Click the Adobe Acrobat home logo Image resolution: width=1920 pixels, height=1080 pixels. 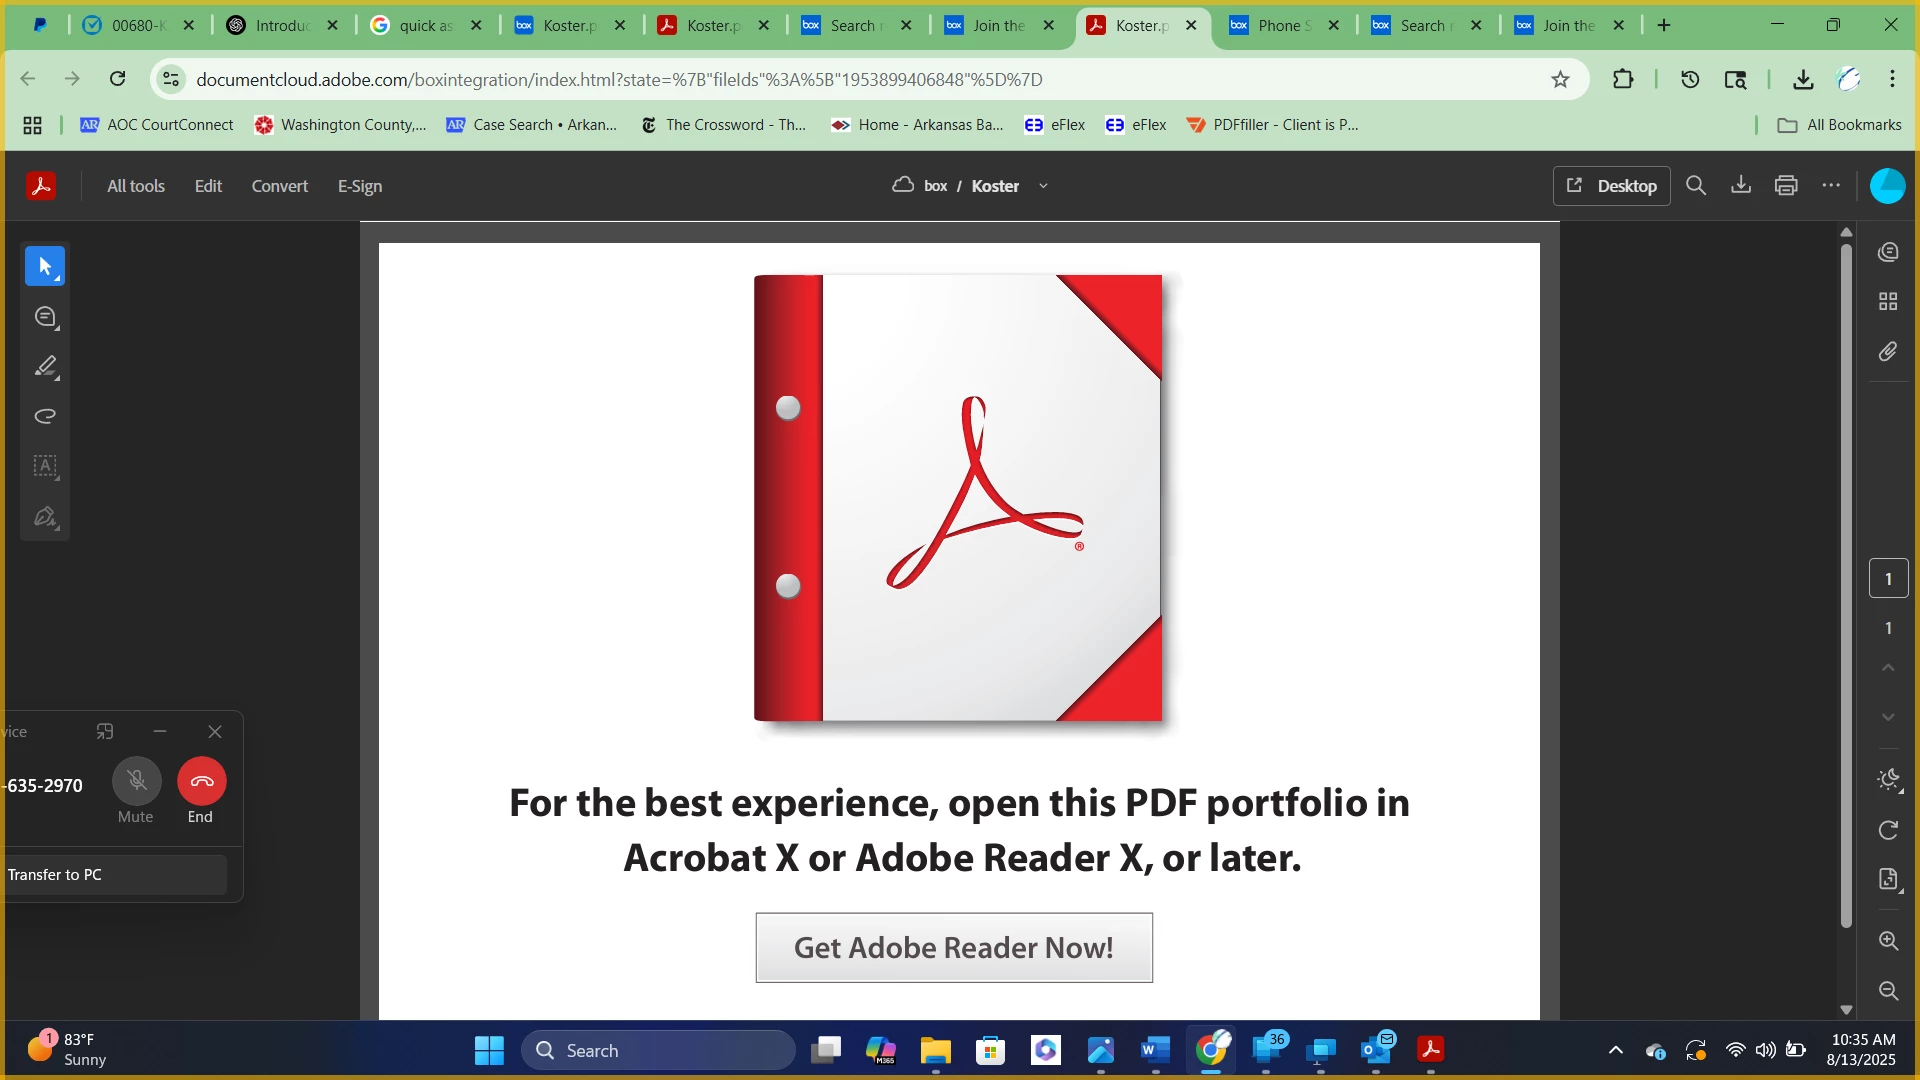pos(41,186)
